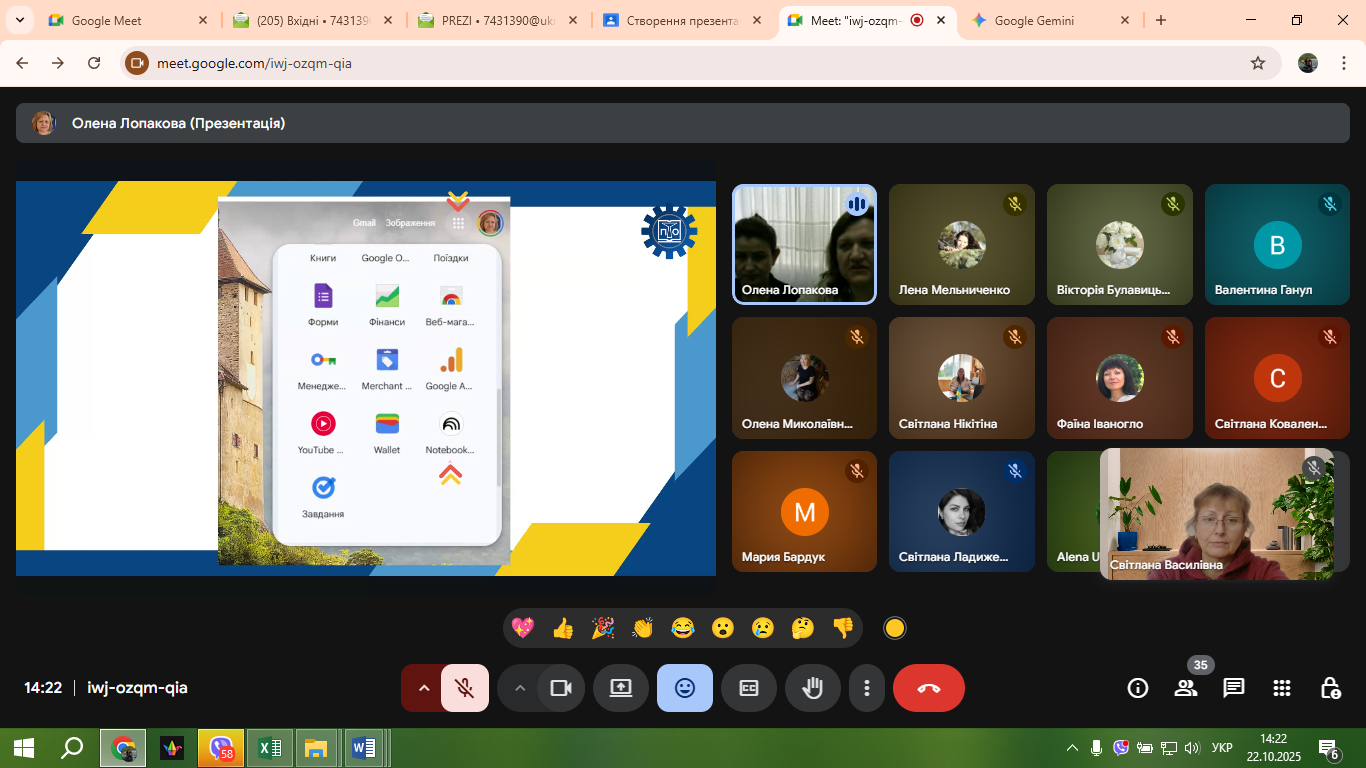Open the Meeting details info icon
This screenshot has height=768, width=1366.
pyautogui.click(x=1137, y=688)
